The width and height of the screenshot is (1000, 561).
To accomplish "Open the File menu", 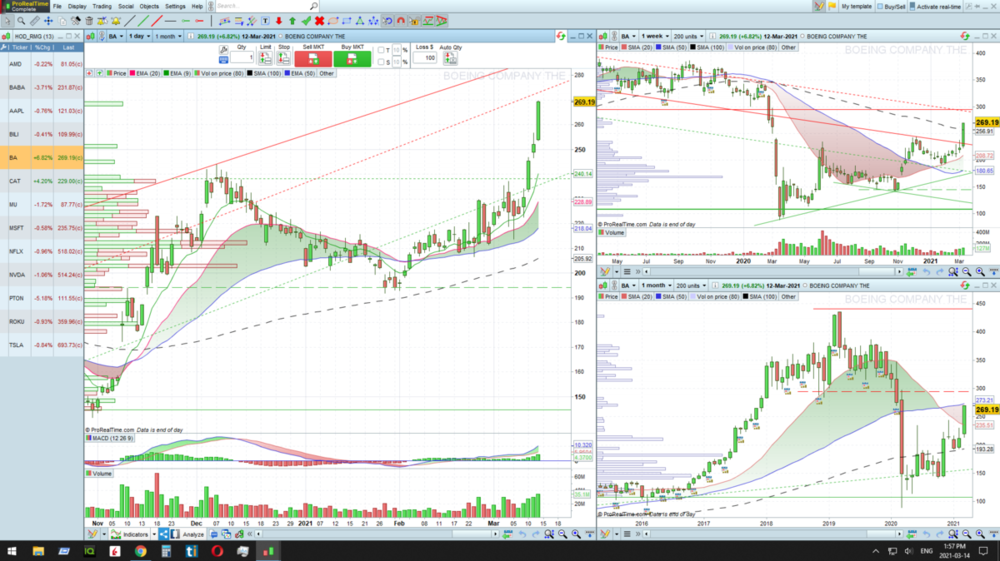I will [x=57, y=6].
